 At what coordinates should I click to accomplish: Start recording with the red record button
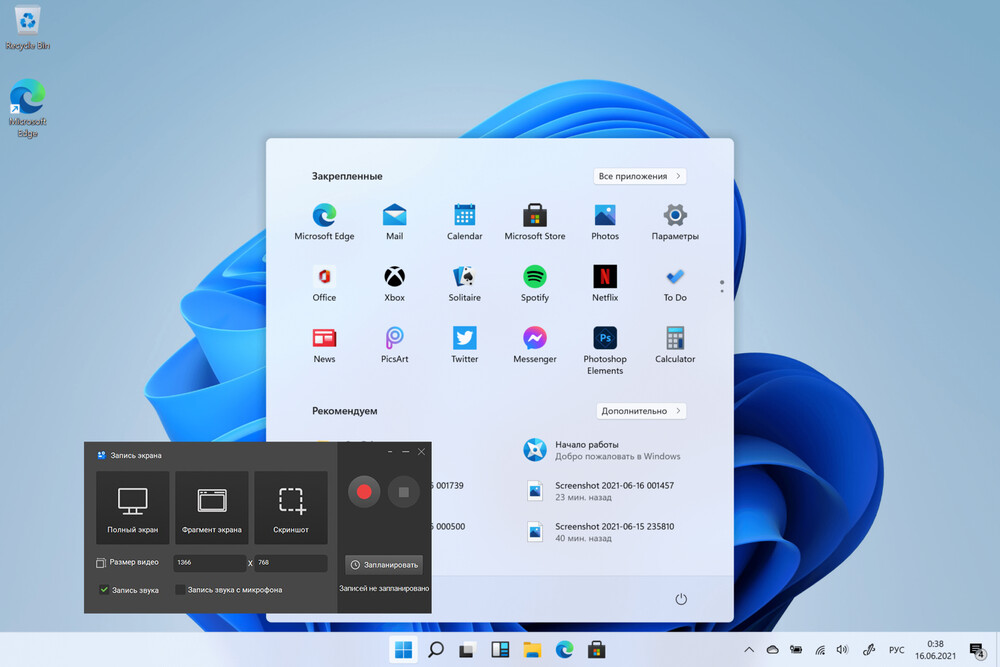tap(364, 492)
